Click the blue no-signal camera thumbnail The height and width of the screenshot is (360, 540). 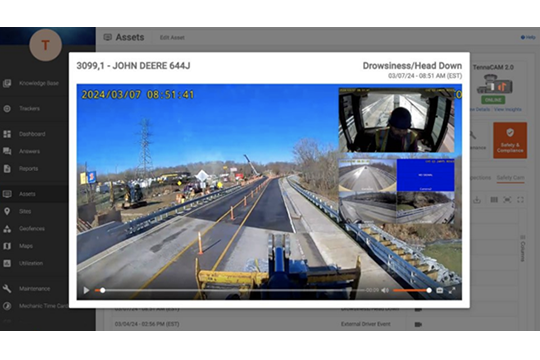426,175
